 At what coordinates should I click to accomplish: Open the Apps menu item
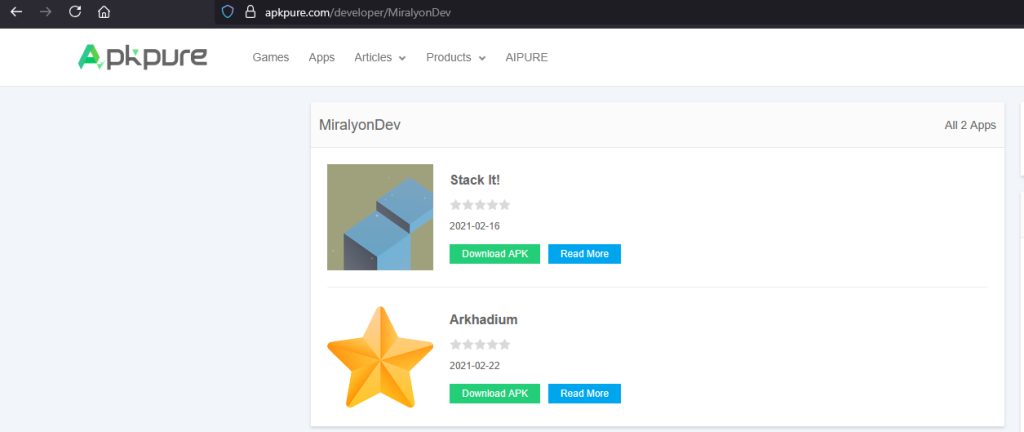pyautogui.click(x=322, y=58)
